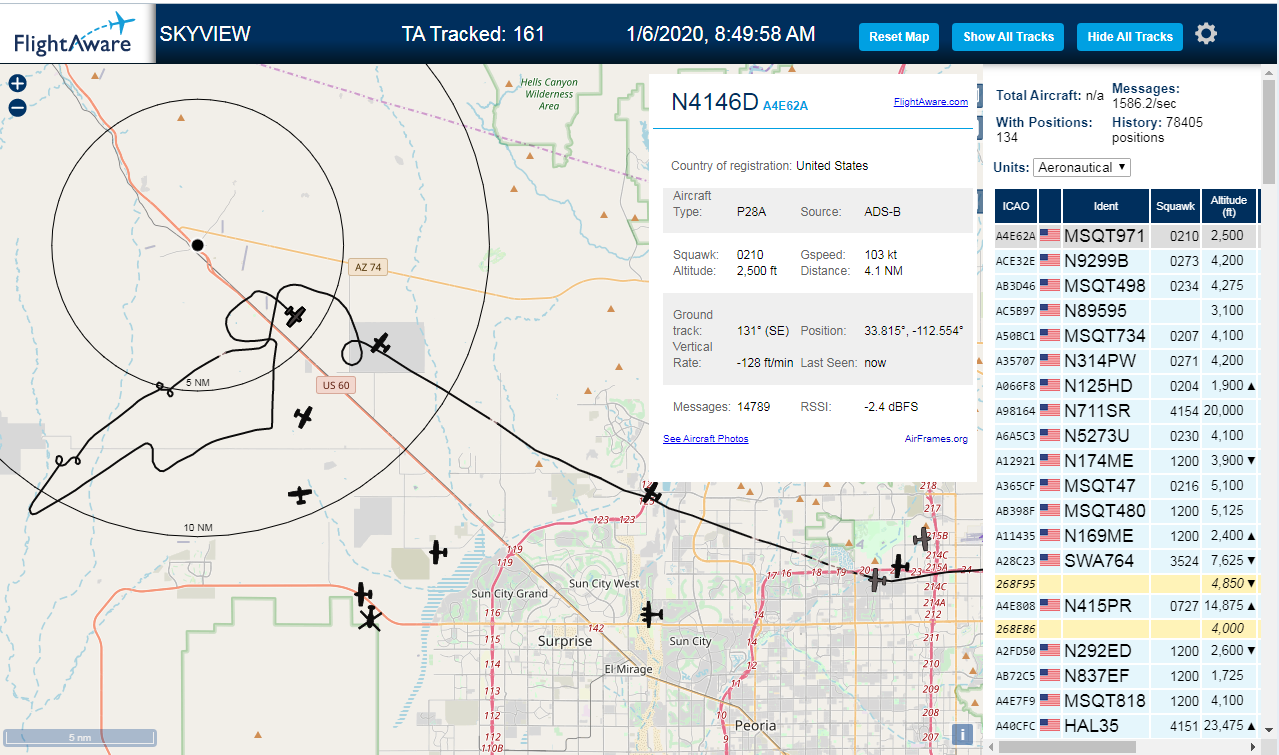This screenshot has height=755, width=1279.
Task: Select the MSQT480 row
Action: click(x=1126, y=511)
